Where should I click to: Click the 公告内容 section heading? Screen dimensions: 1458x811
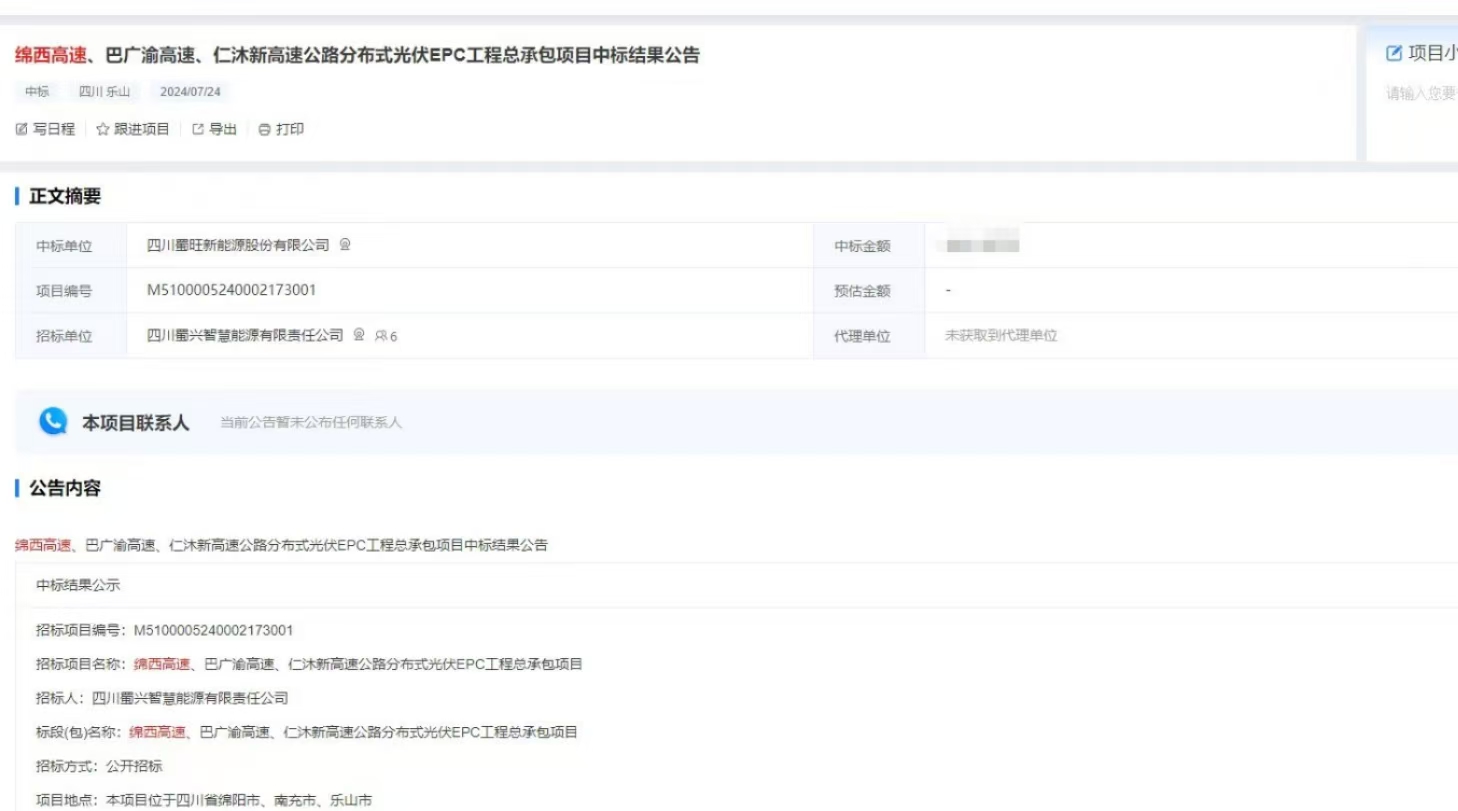[x=65, y=488]
